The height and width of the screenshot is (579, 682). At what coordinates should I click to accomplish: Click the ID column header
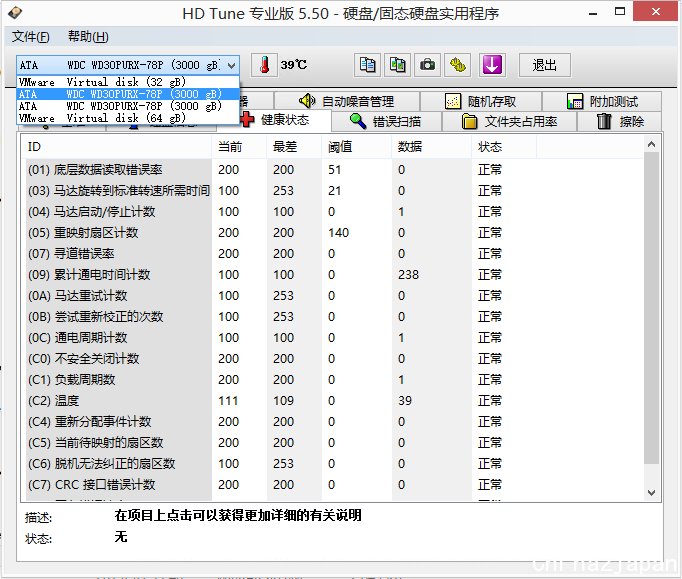pos(116,147)
